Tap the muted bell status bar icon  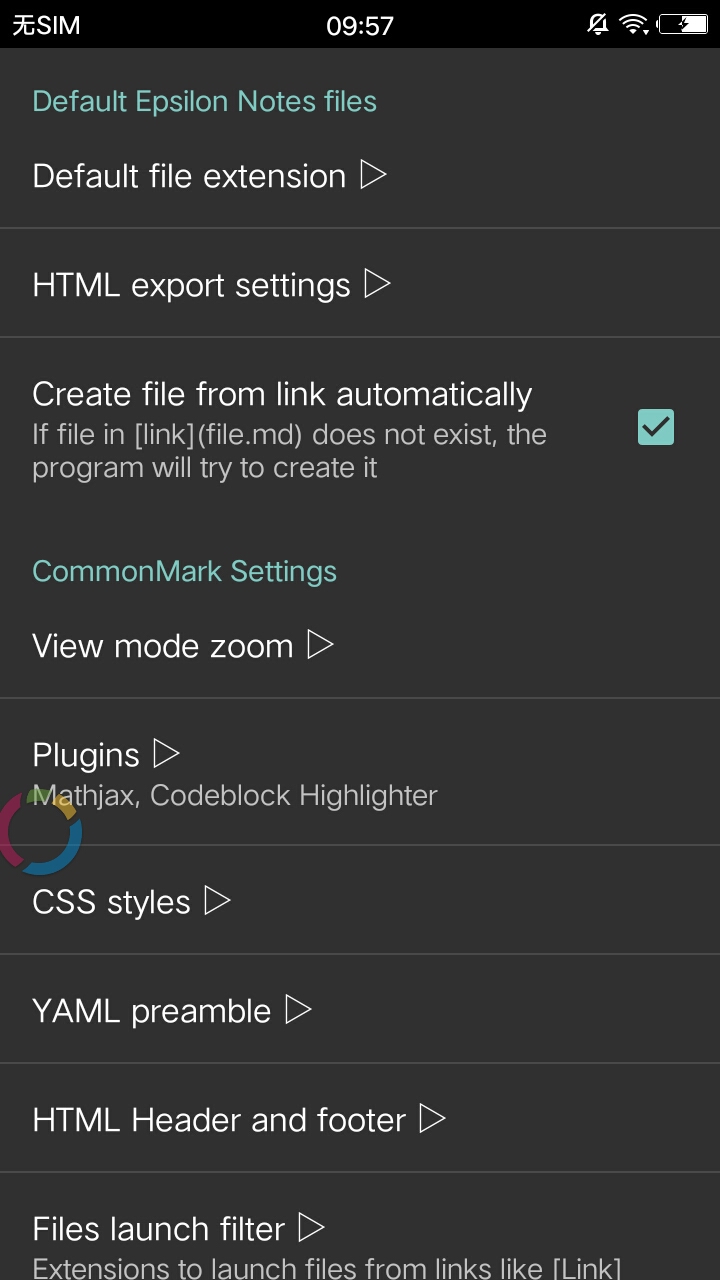[x=598, y=25]
